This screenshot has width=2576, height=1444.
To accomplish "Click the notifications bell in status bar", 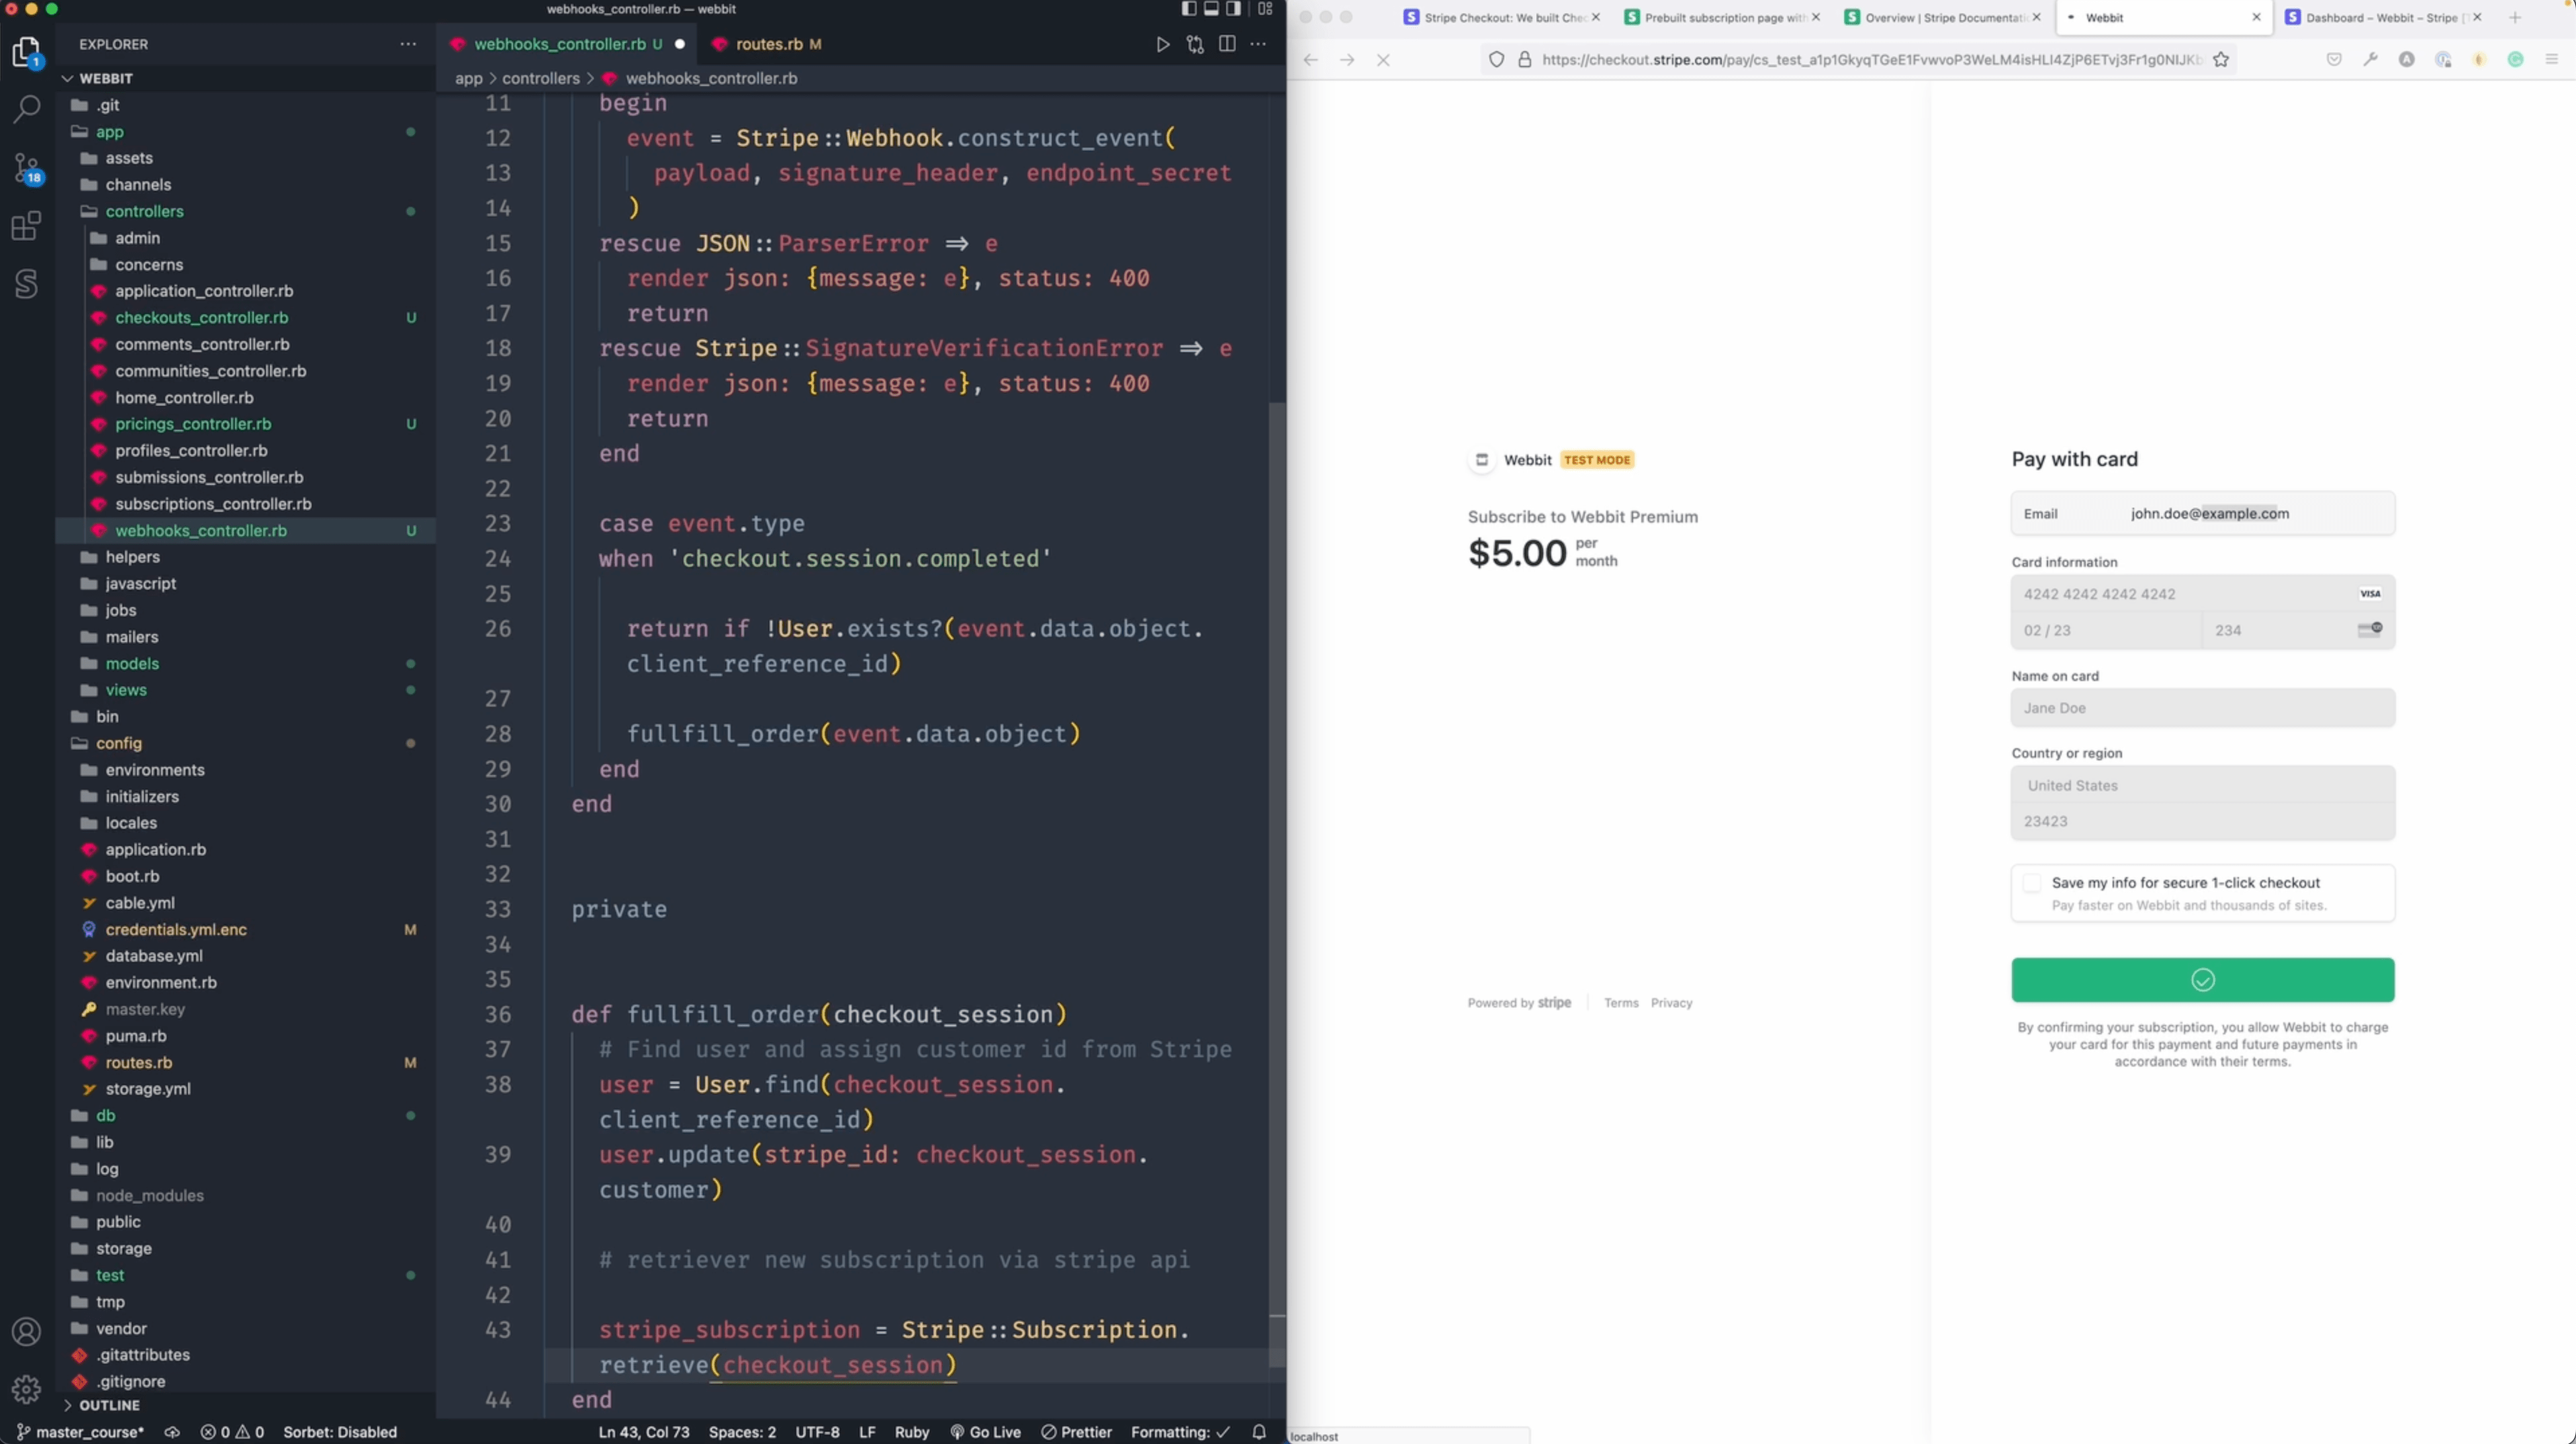I will [x=1259, y=1432].
